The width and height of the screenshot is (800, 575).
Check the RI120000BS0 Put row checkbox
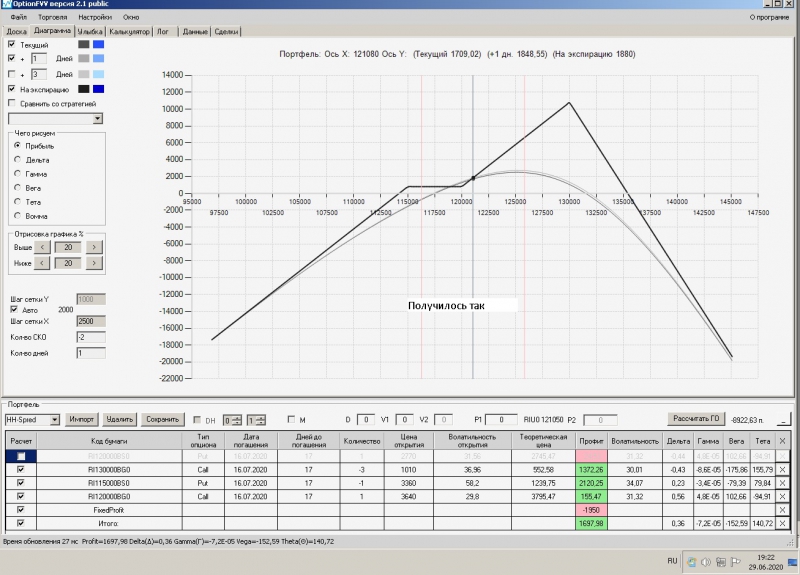point(21,456)
